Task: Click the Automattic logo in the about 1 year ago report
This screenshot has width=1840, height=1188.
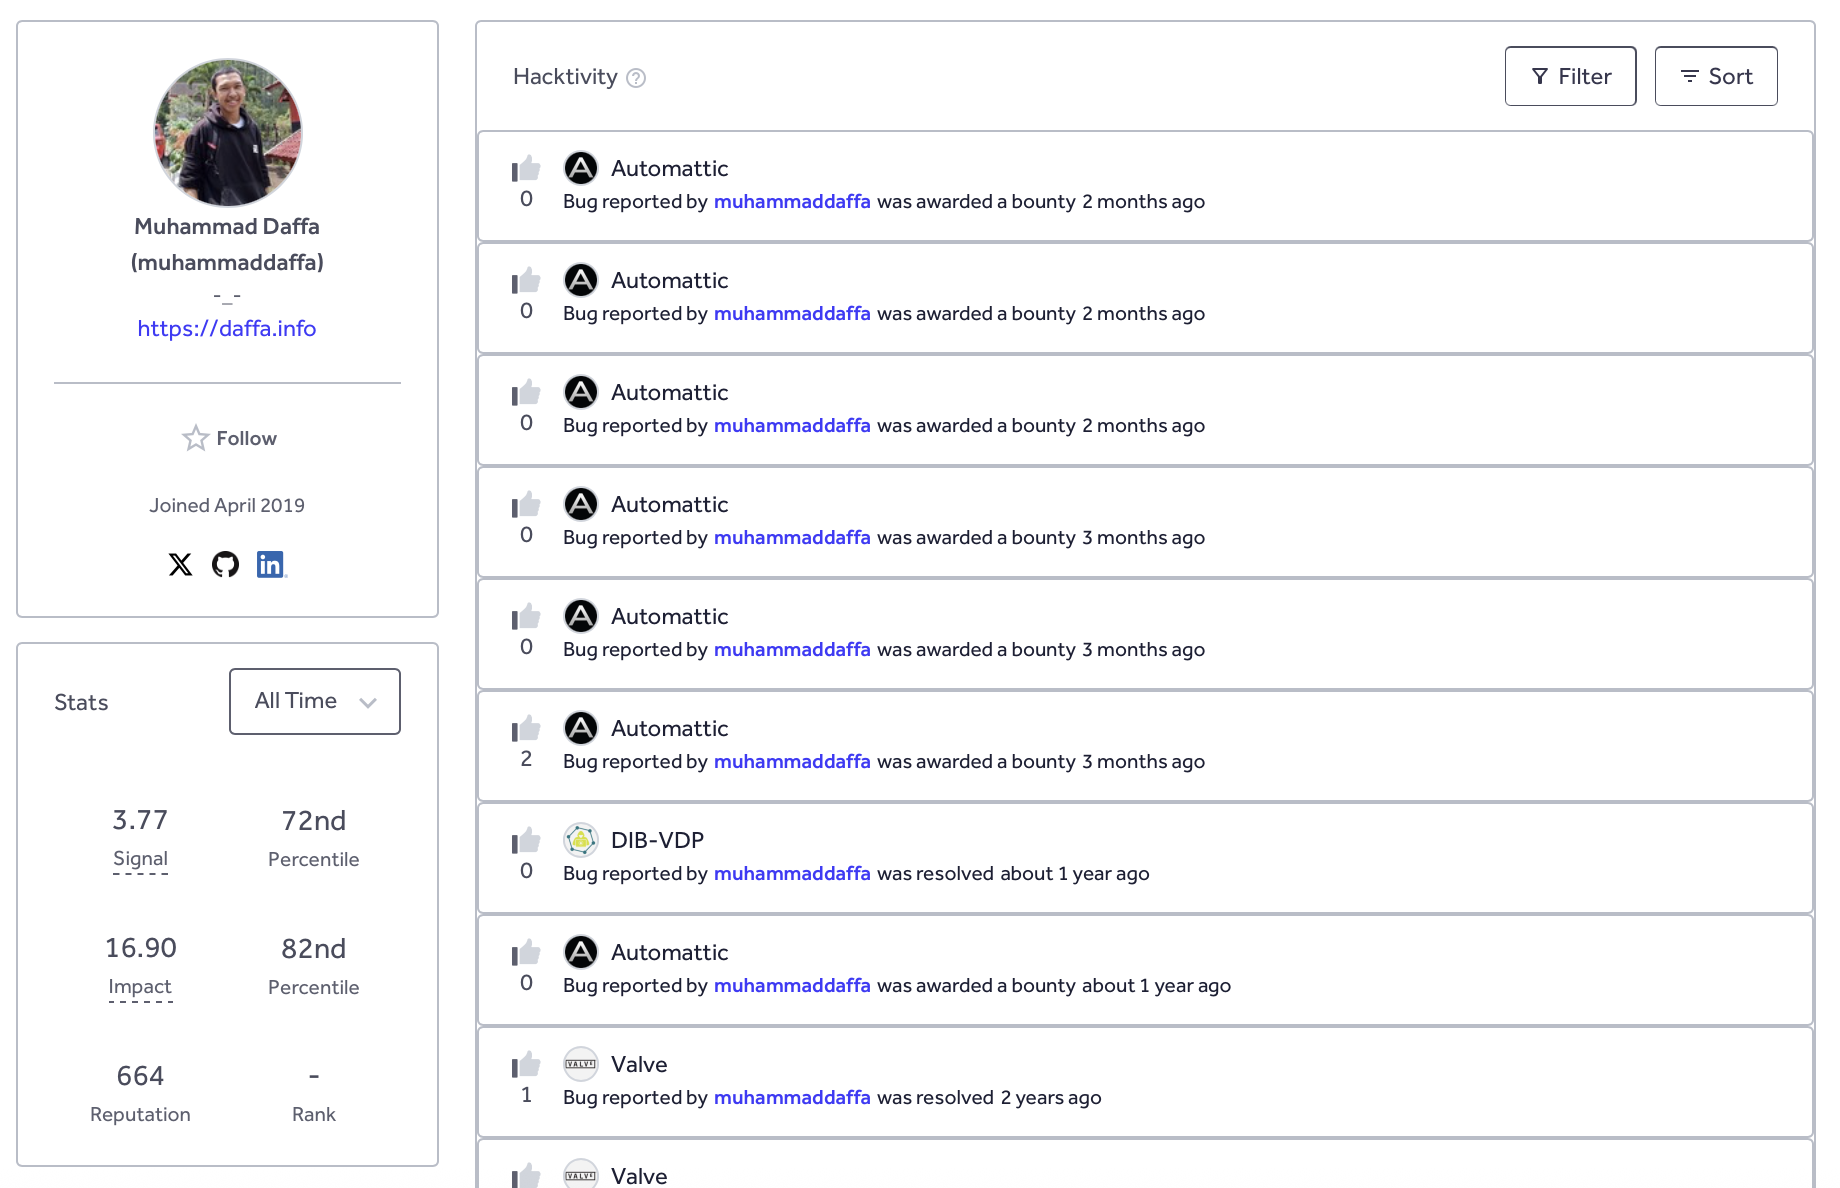Action: click(x=581, y=952)
